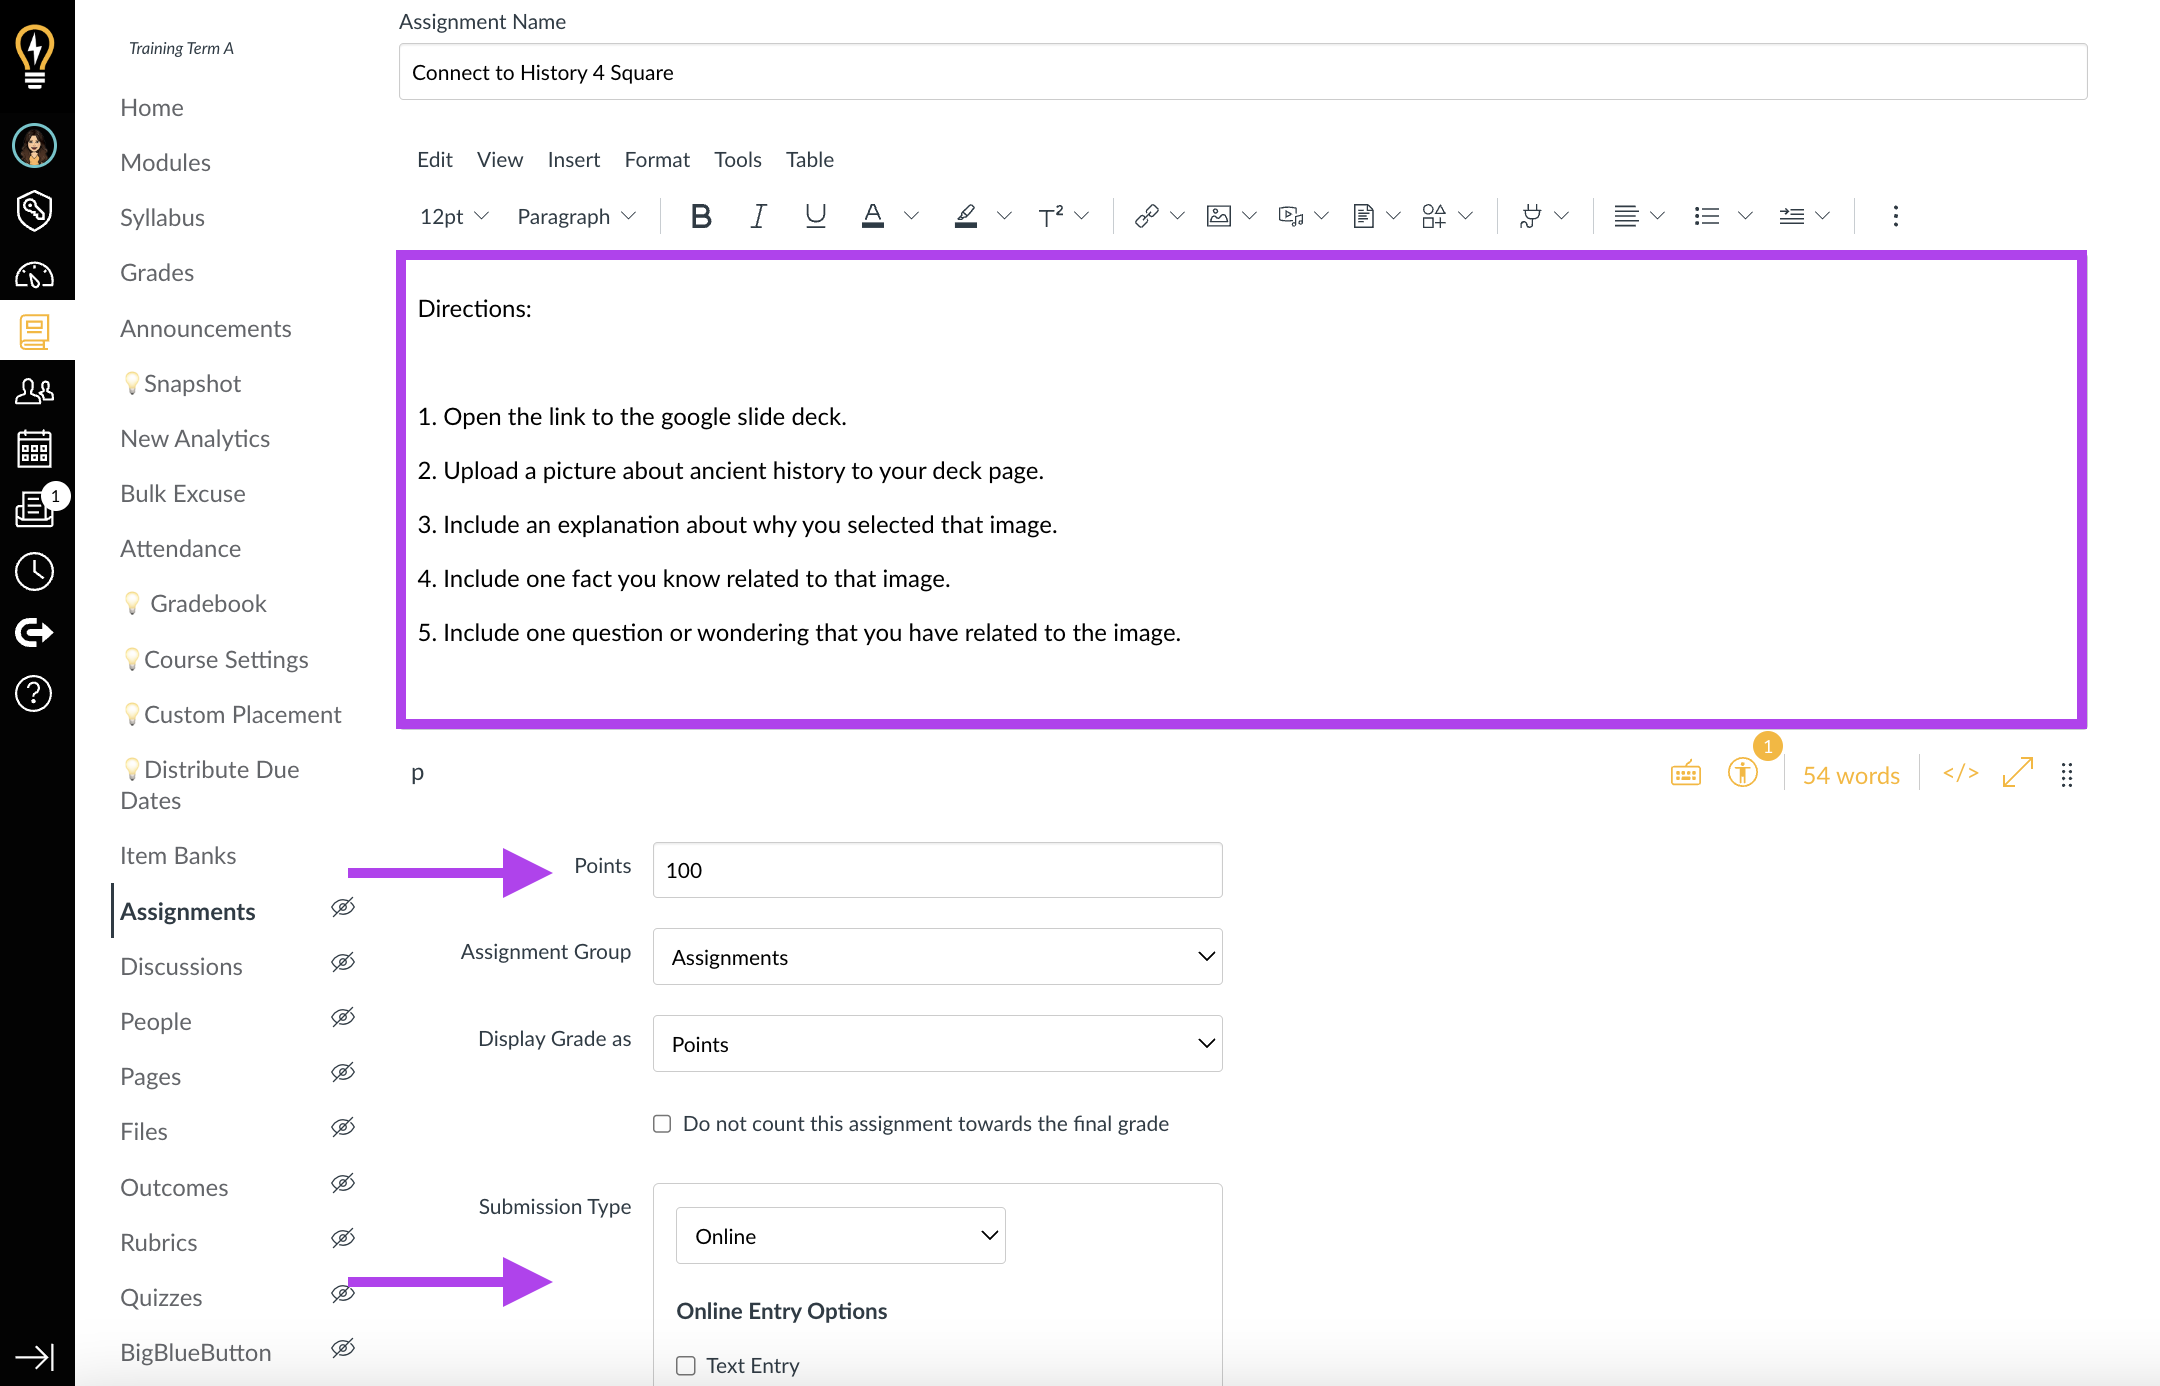Click the Points input field
Viewport: 2160px width, 1386px height.
pos(940,869)
